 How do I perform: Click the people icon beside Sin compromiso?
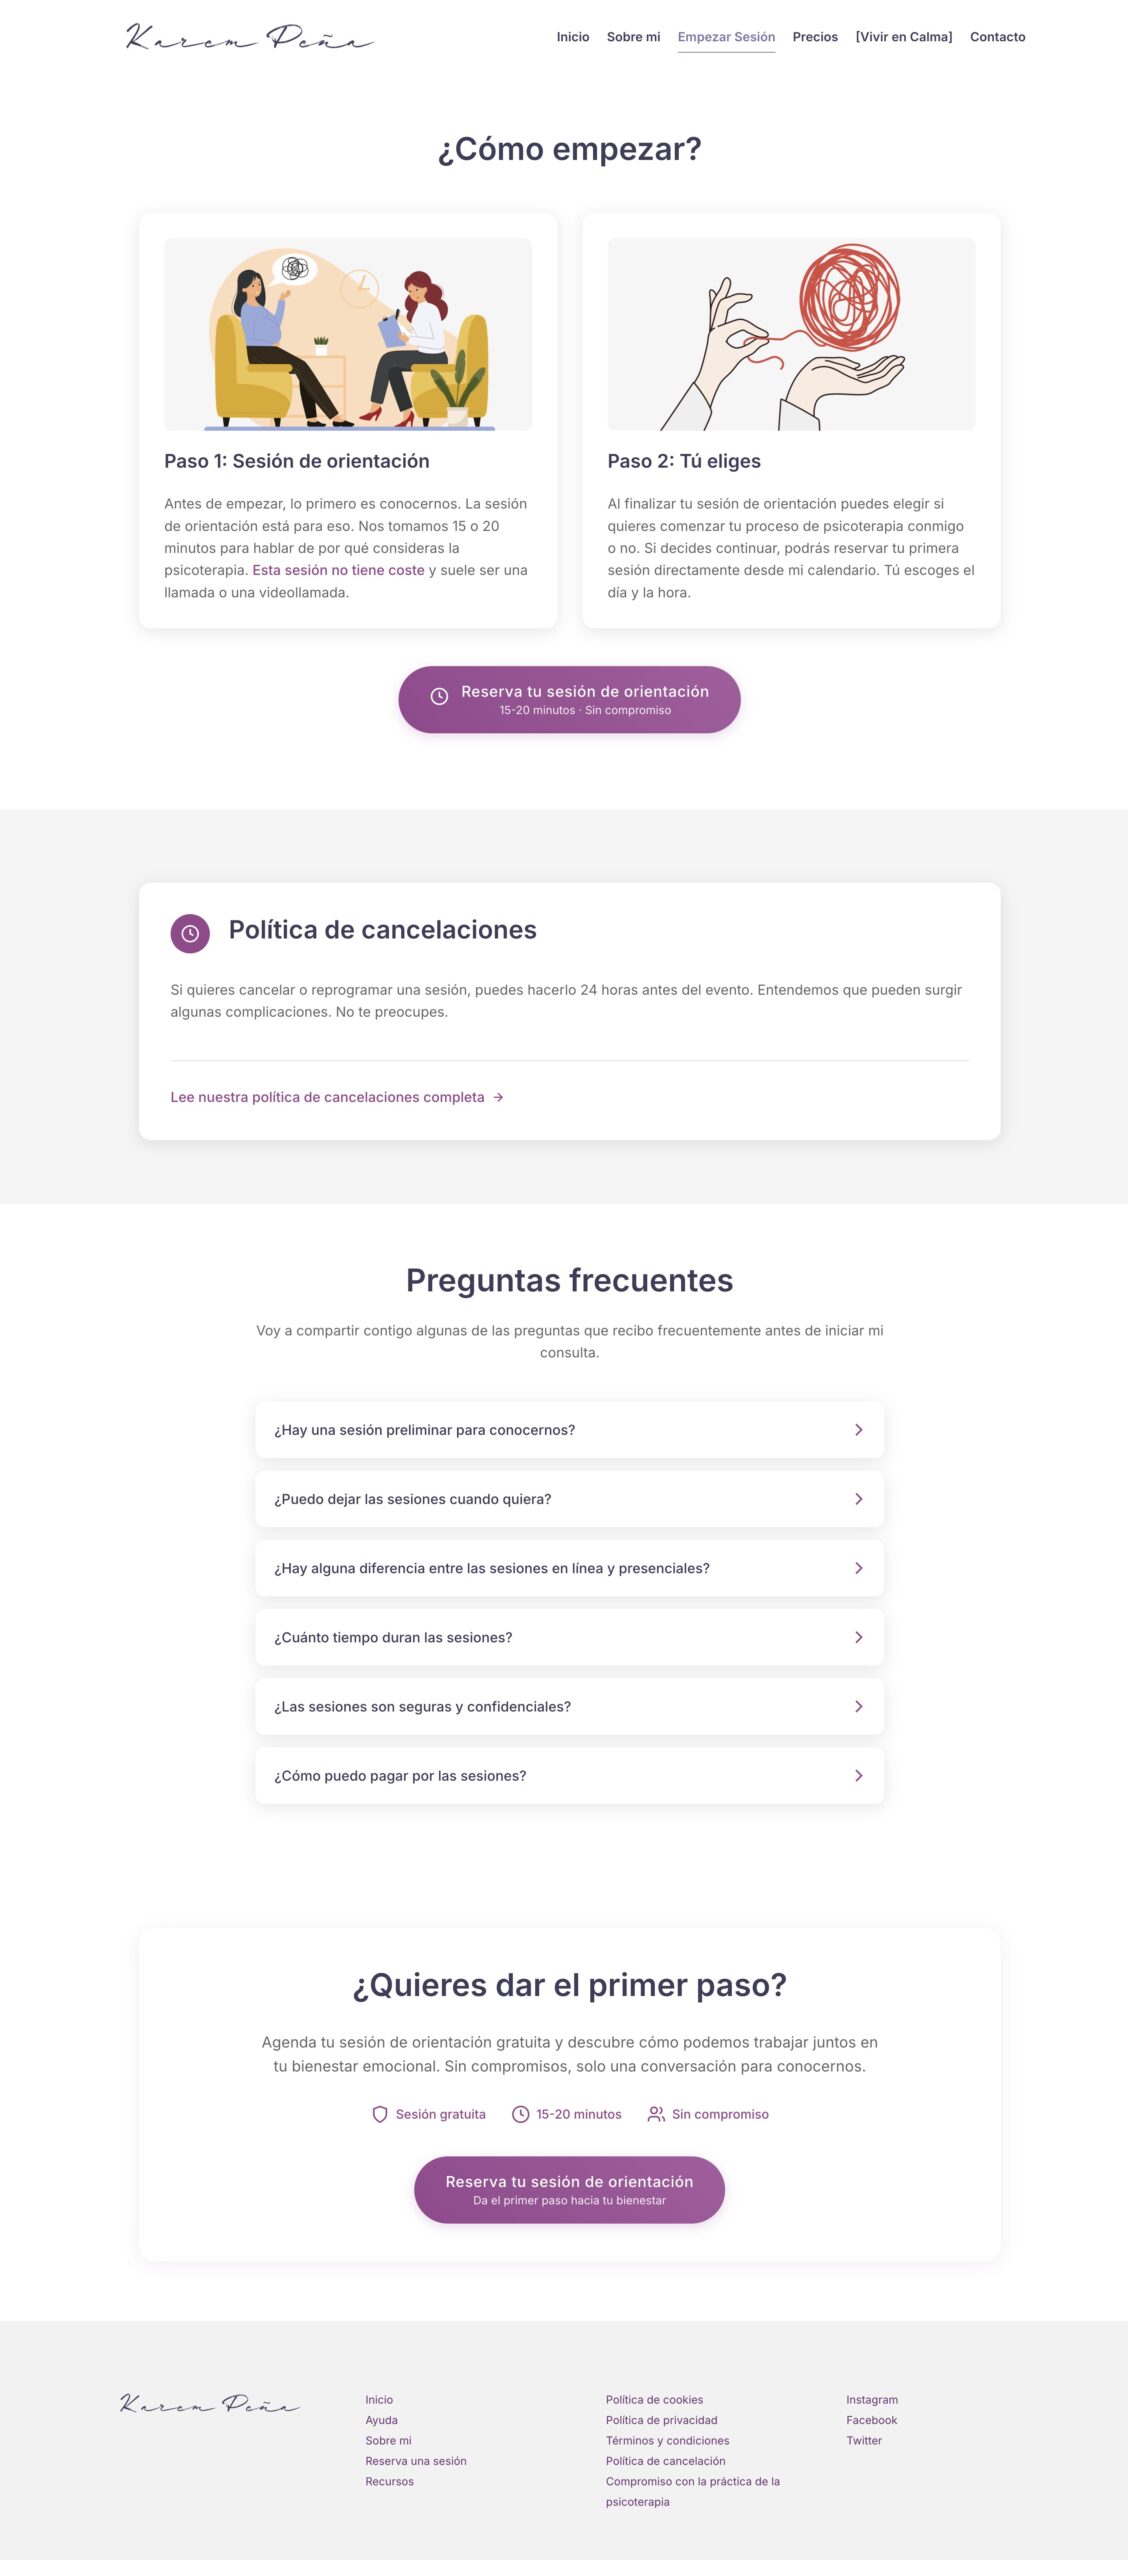[x=656, y=2114]
